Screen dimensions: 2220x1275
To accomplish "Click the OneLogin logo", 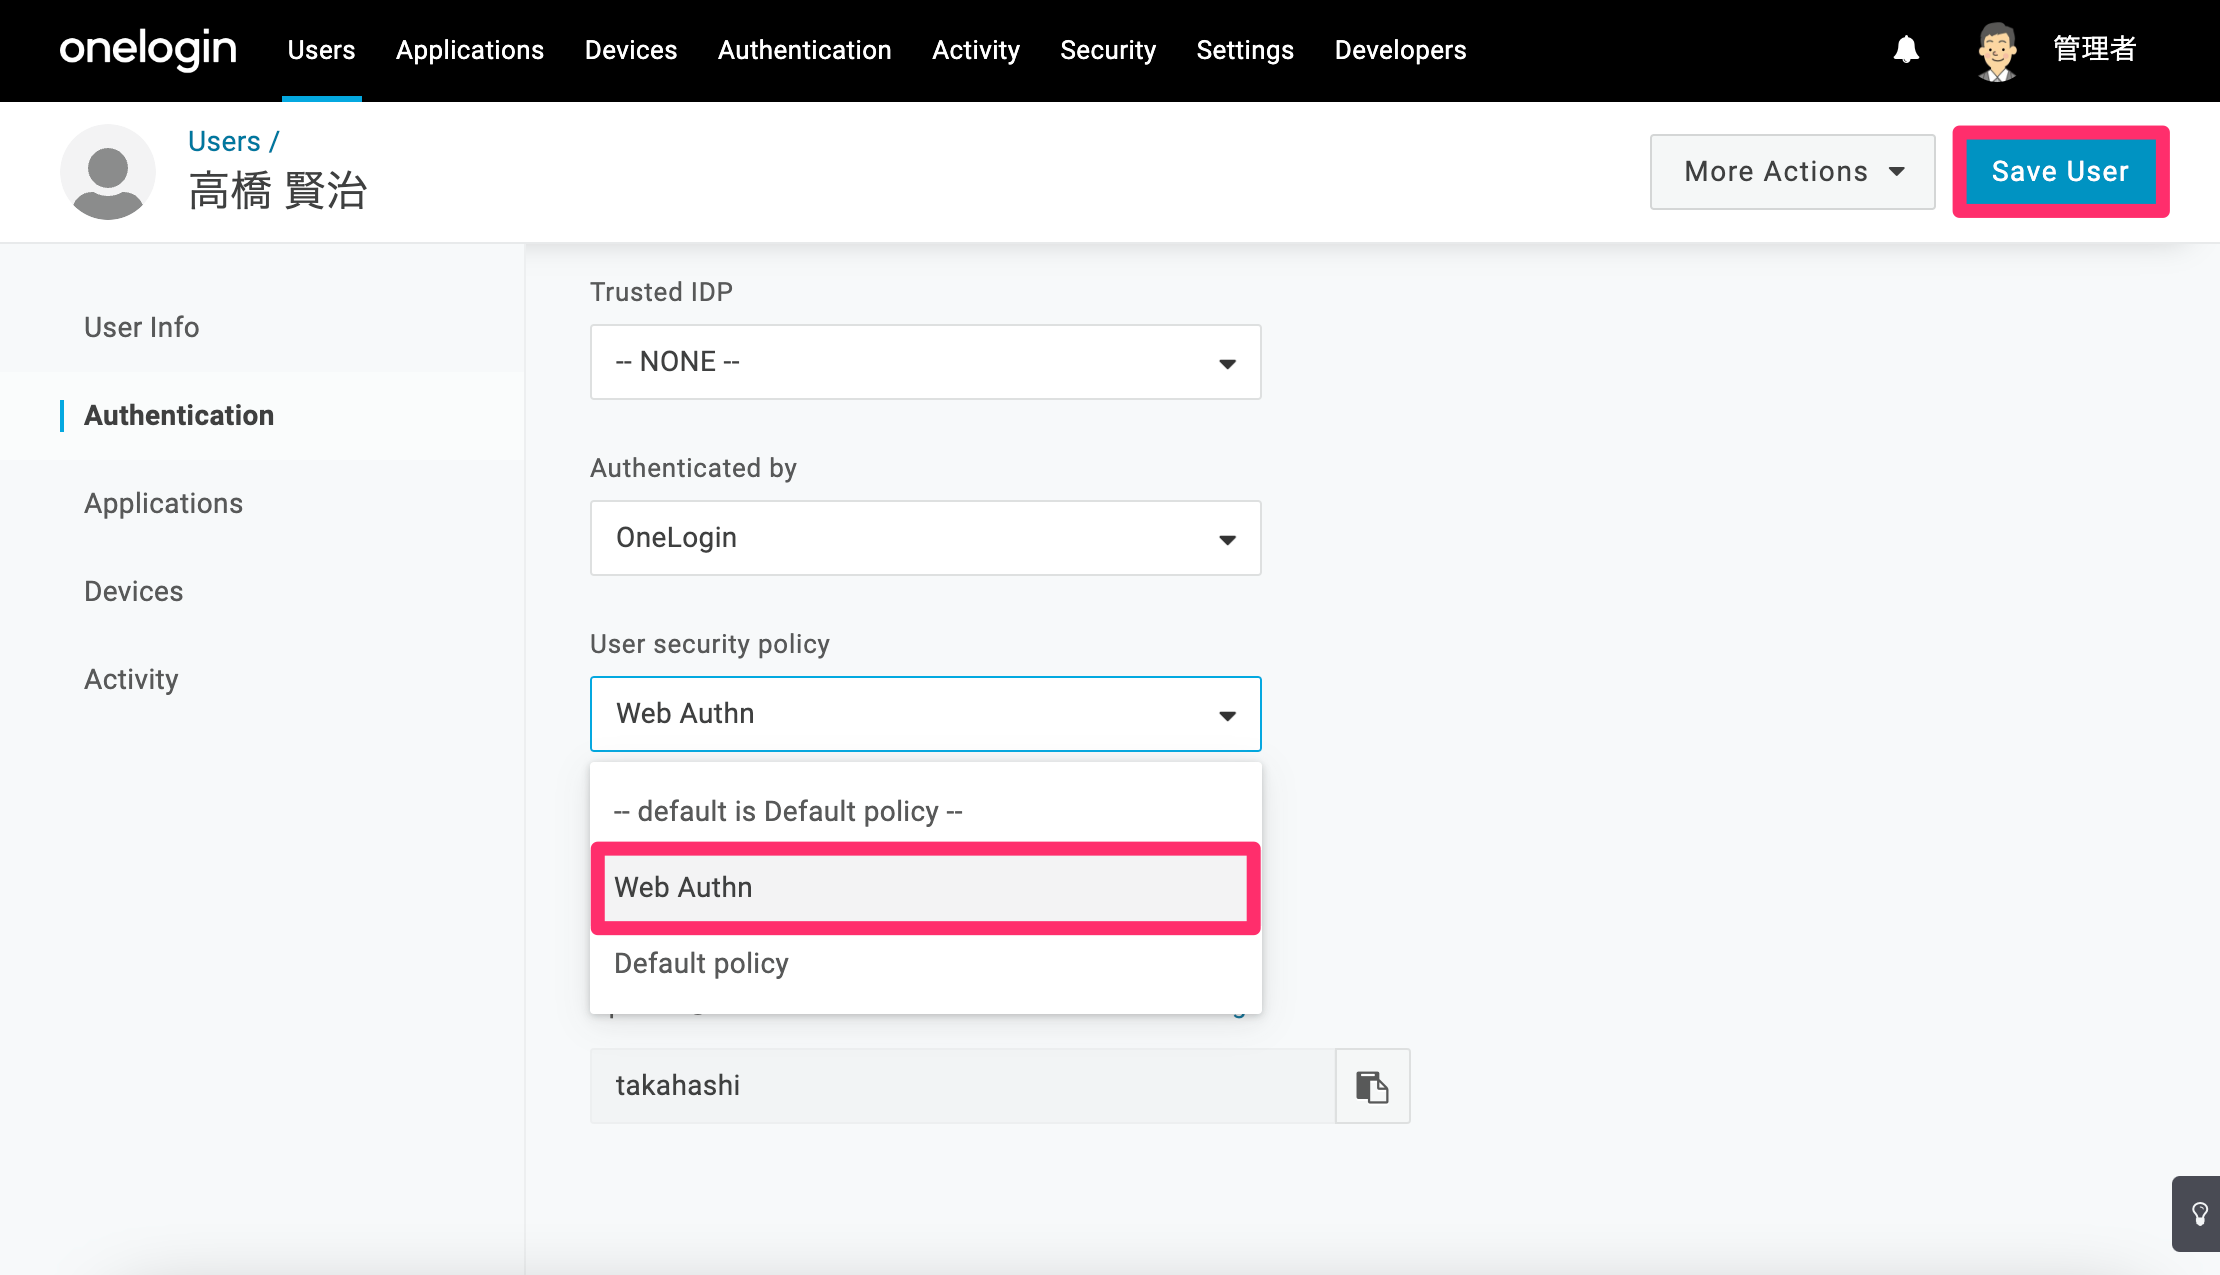I will pyautogui.click(x=148, y=49).
